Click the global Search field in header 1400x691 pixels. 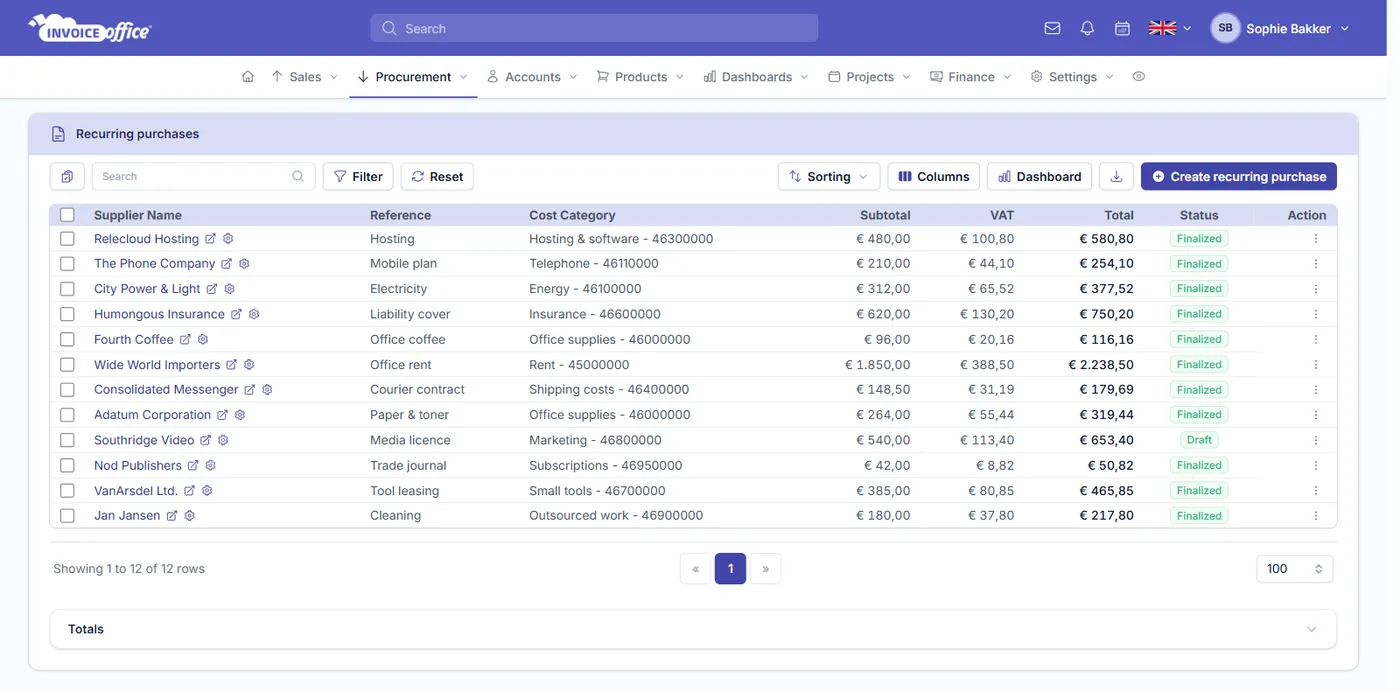tap(594, 29)
